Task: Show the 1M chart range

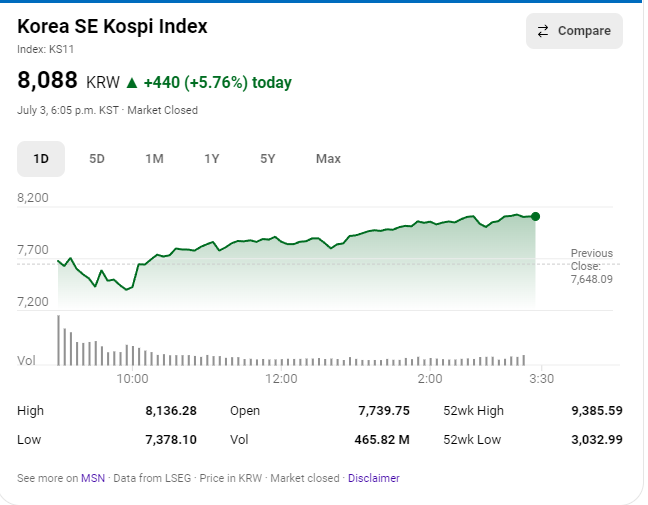Action: pyautogui.click(x=155, y=159)
